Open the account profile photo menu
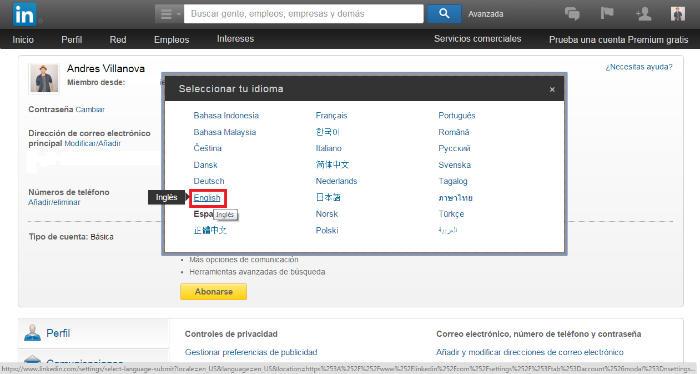Screen dimensions: 700x374 pyautogui.click(x=678, y=14)
